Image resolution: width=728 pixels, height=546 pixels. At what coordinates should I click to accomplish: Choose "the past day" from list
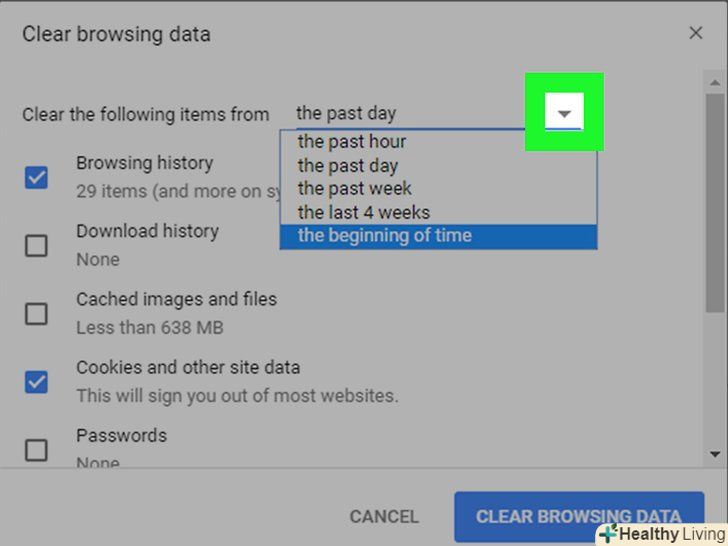348,166
